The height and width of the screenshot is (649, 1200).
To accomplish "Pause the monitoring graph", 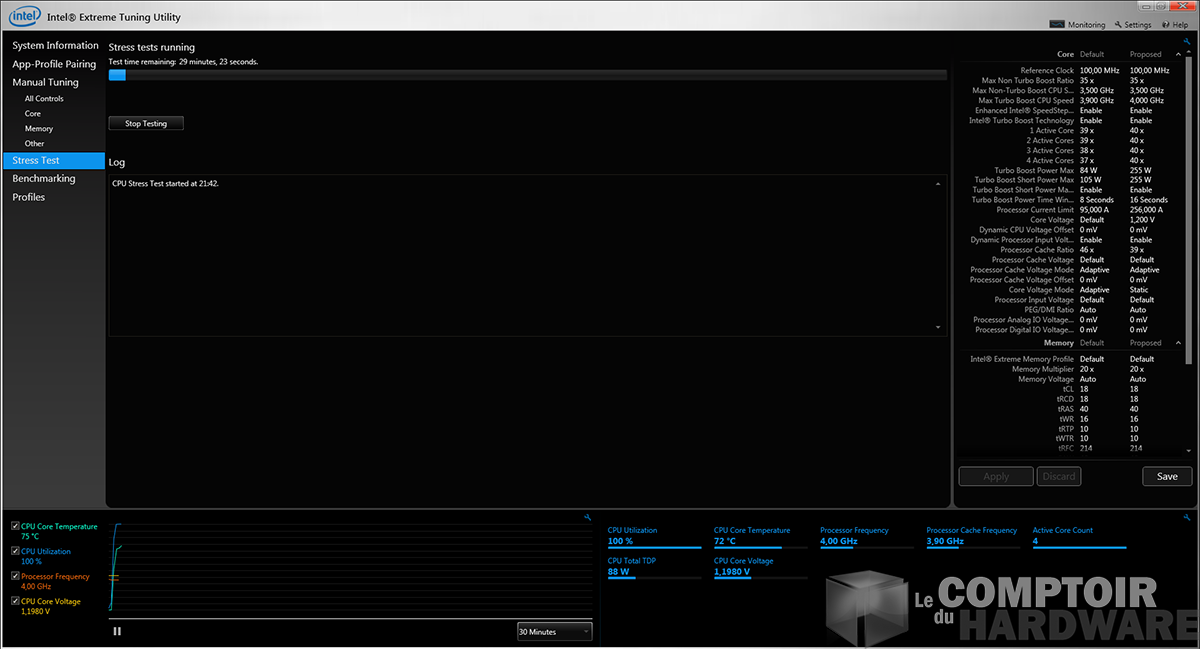I will (117, 631).
